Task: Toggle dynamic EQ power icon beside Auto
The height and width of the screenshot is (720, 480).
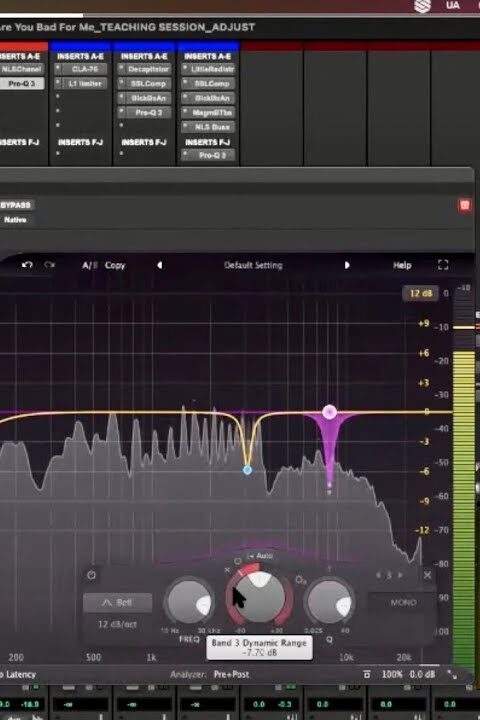Action: [237, 561]
